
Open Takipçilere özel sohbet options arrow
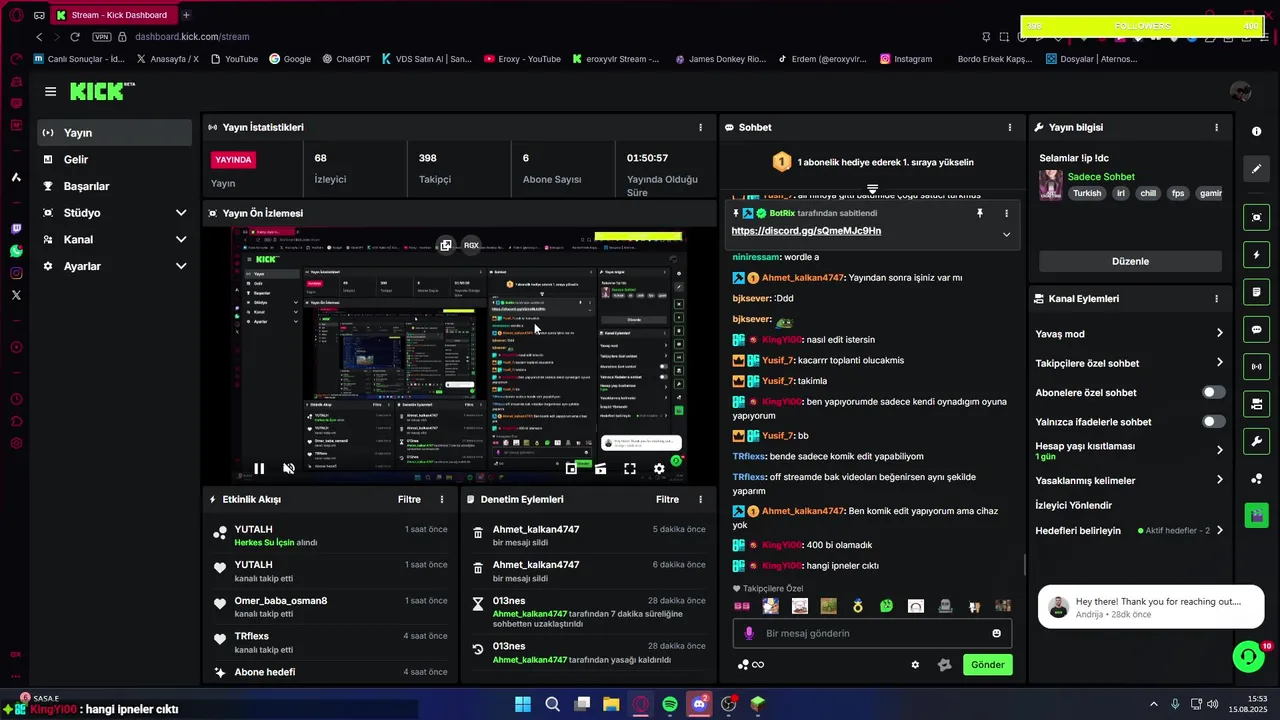[1219, 362]
